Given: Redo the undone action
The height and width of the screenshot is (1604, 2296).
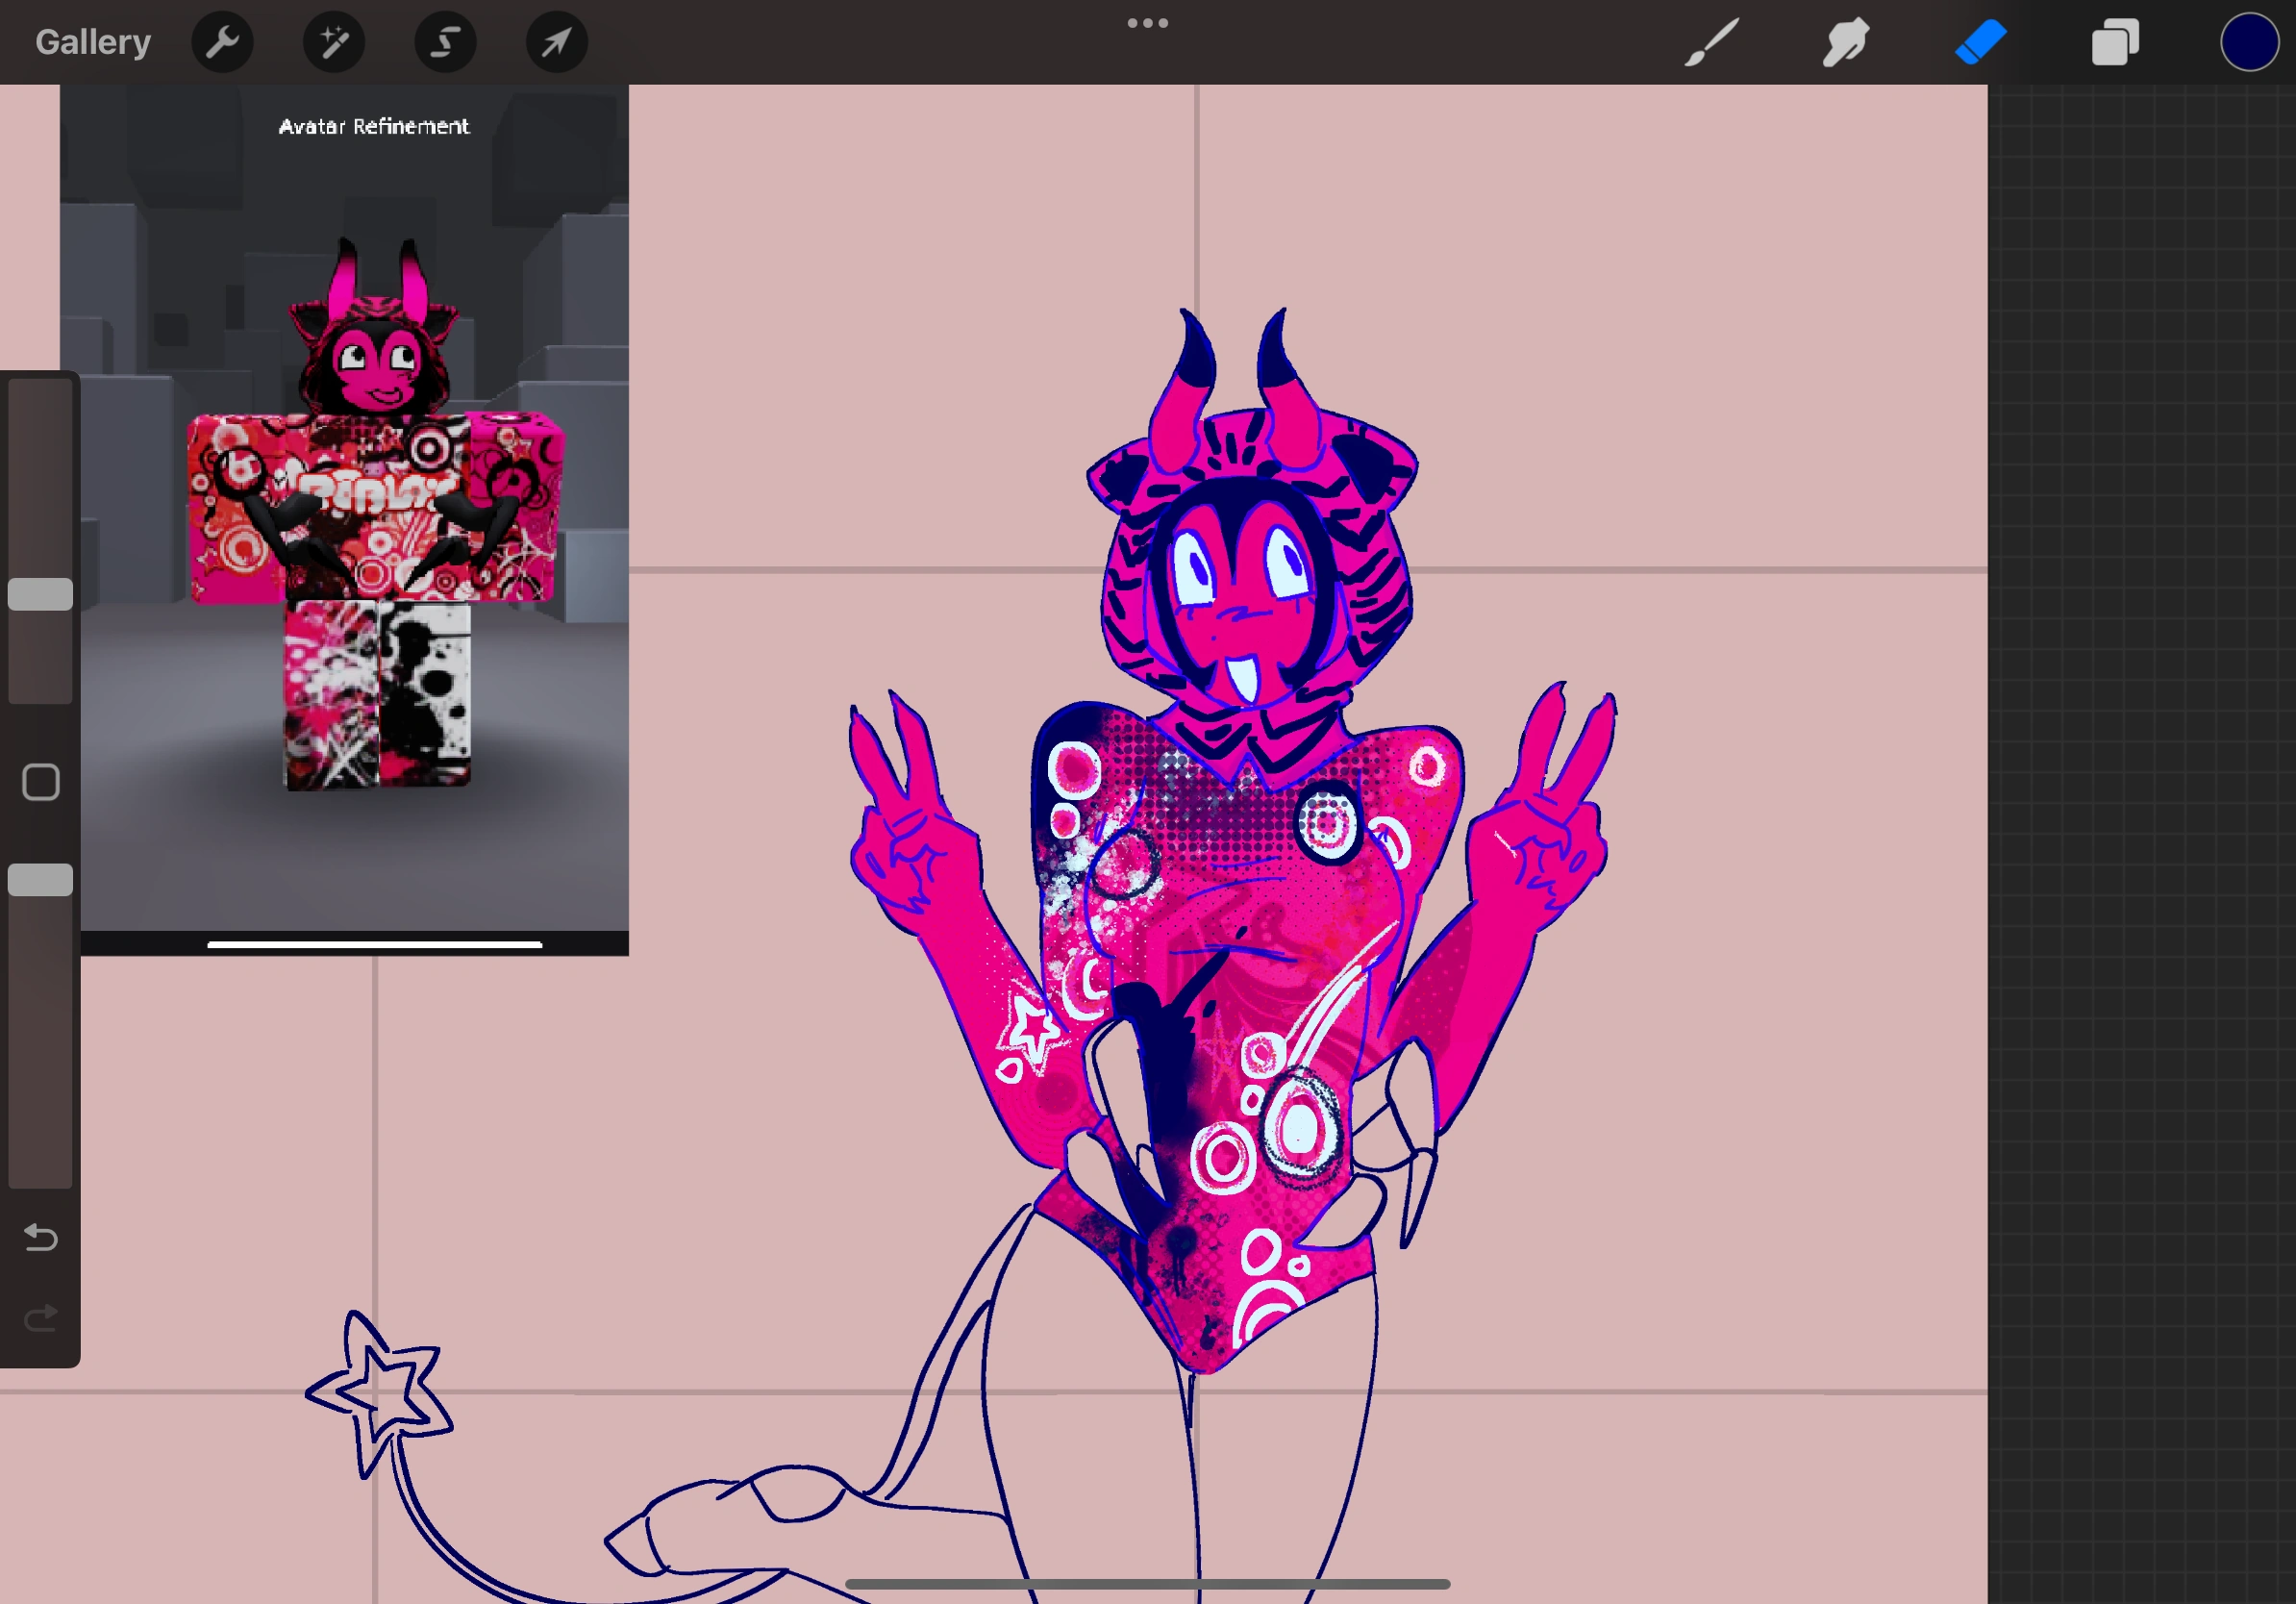Looking at the screenshot, I should click(x=40, y=1317).
